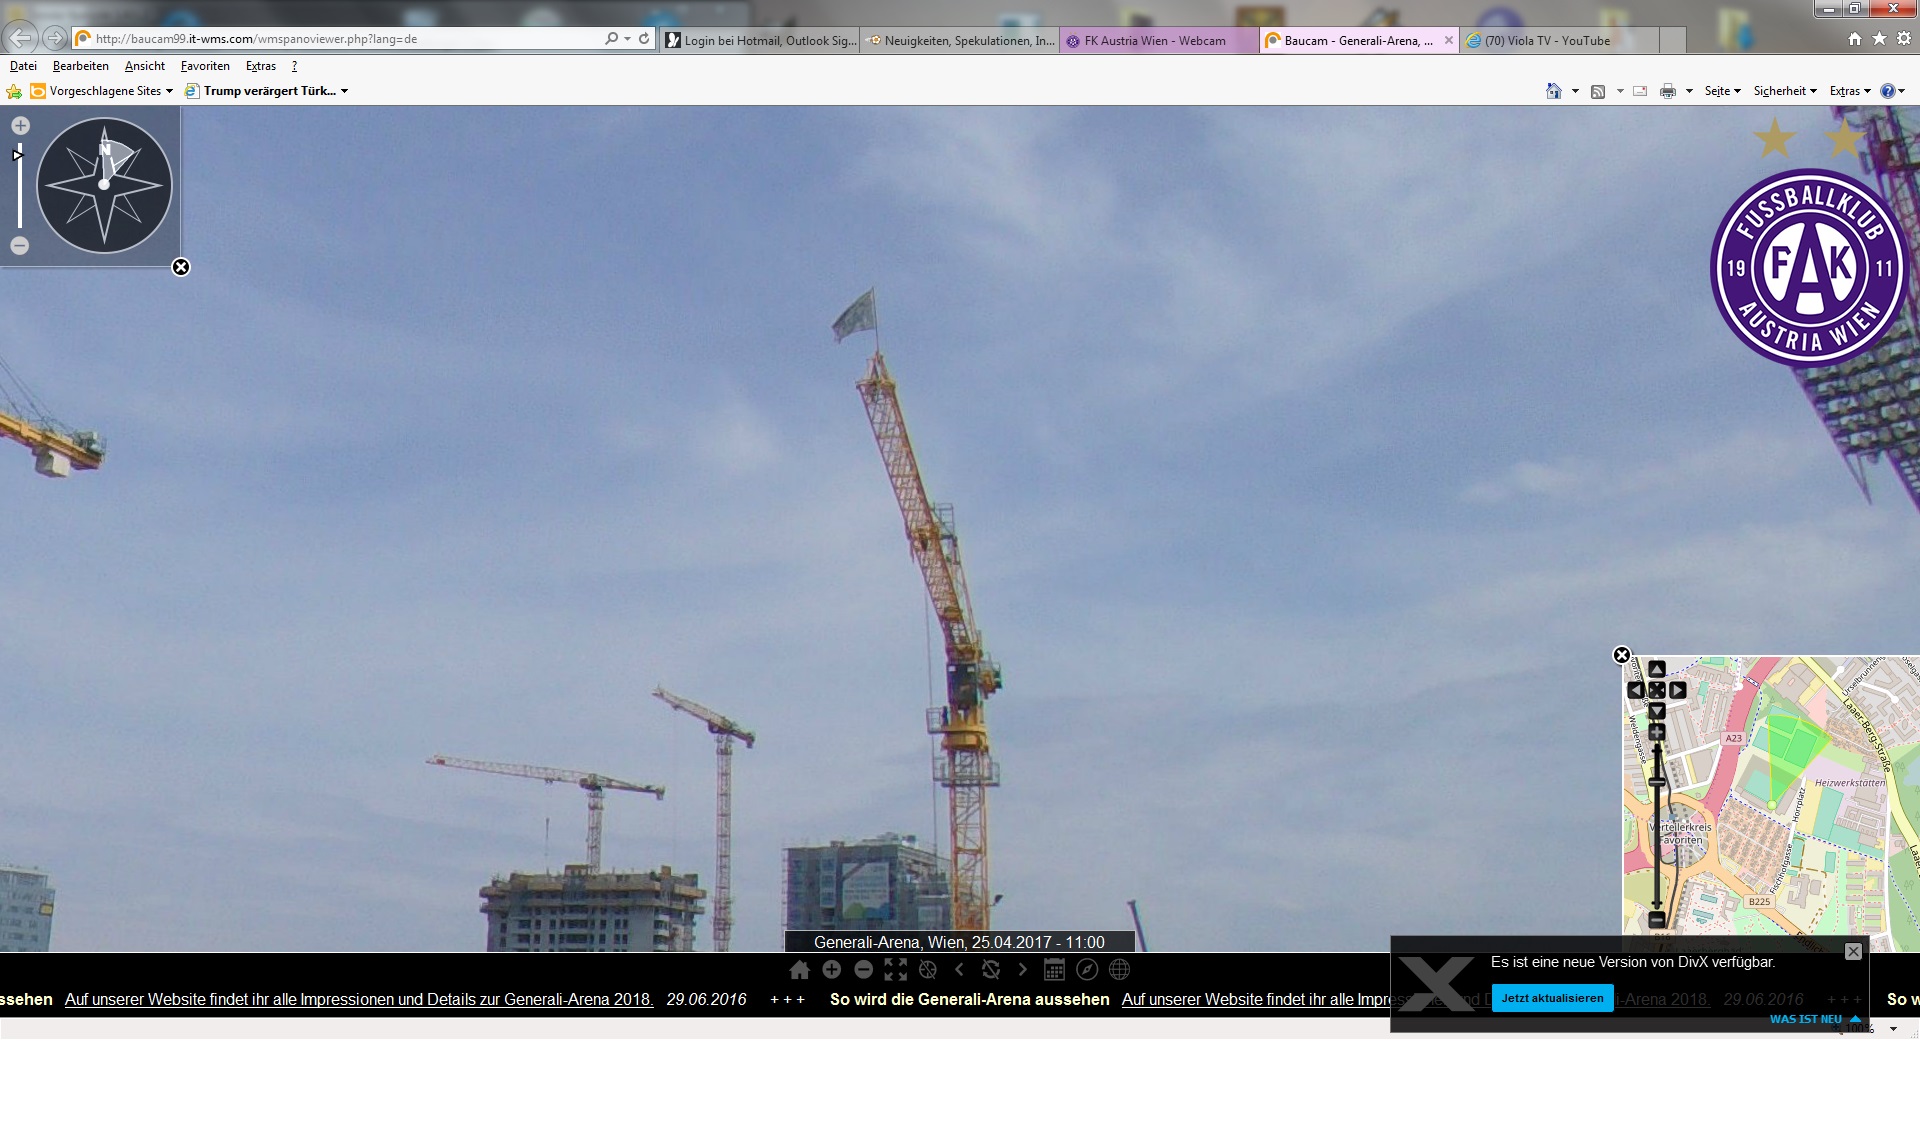Open address bar search dropdown arrow
Image resolution: width=1920 pixels, height=1146 pixels.
pos(627,39)
